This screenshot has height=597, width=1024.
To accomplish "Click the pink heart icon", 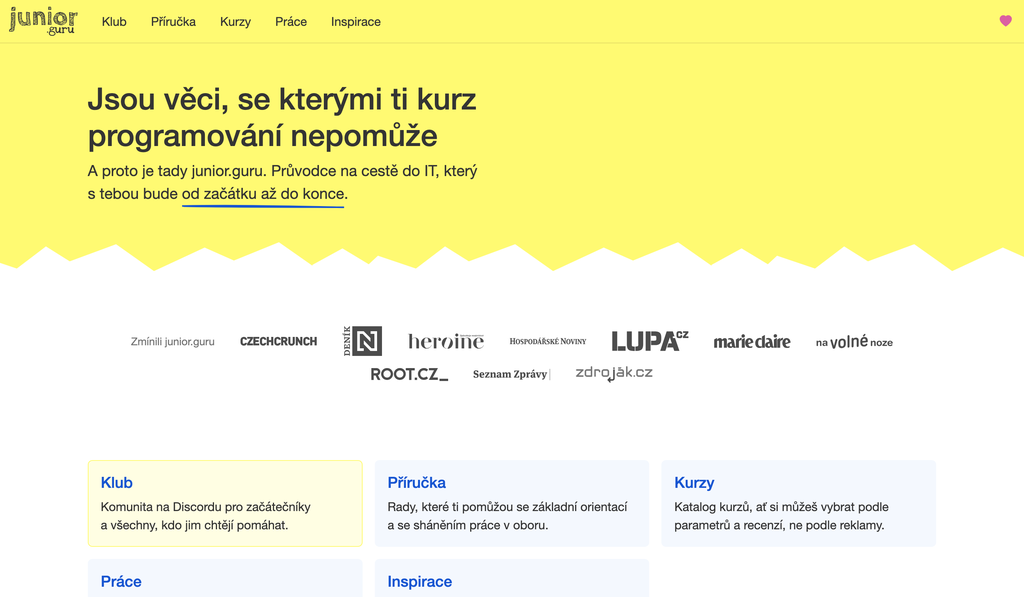I will tap(1005, 21).
